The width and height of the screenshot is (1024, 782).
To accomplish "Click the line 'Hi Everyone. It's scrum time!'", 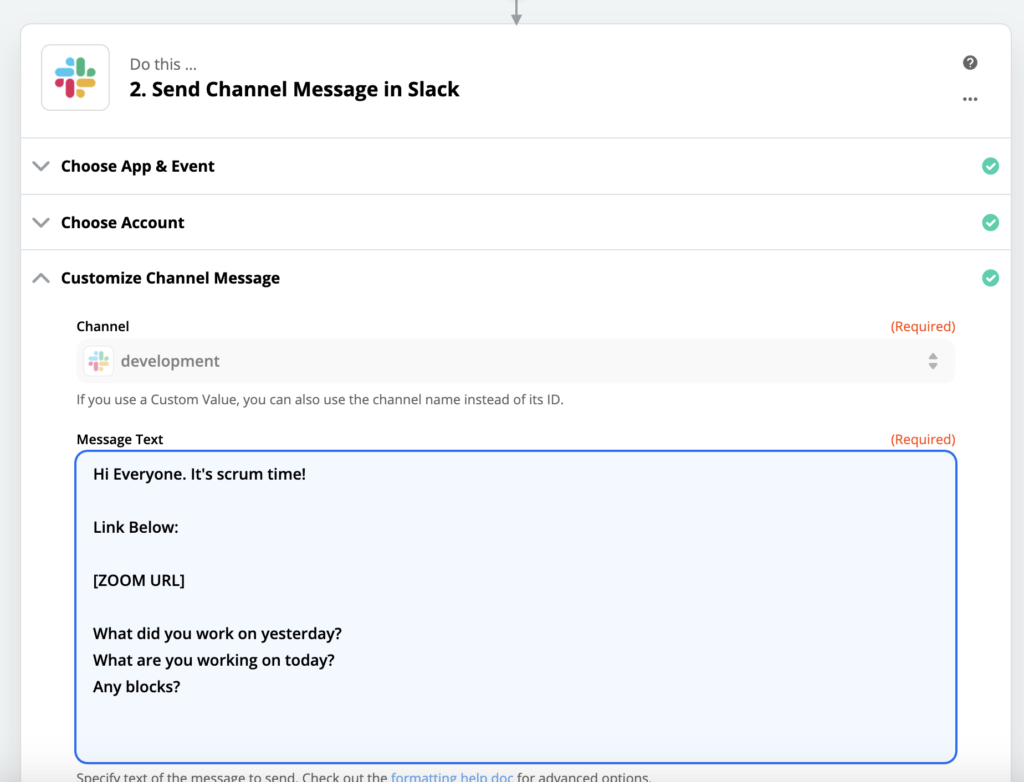I will 199,474.
